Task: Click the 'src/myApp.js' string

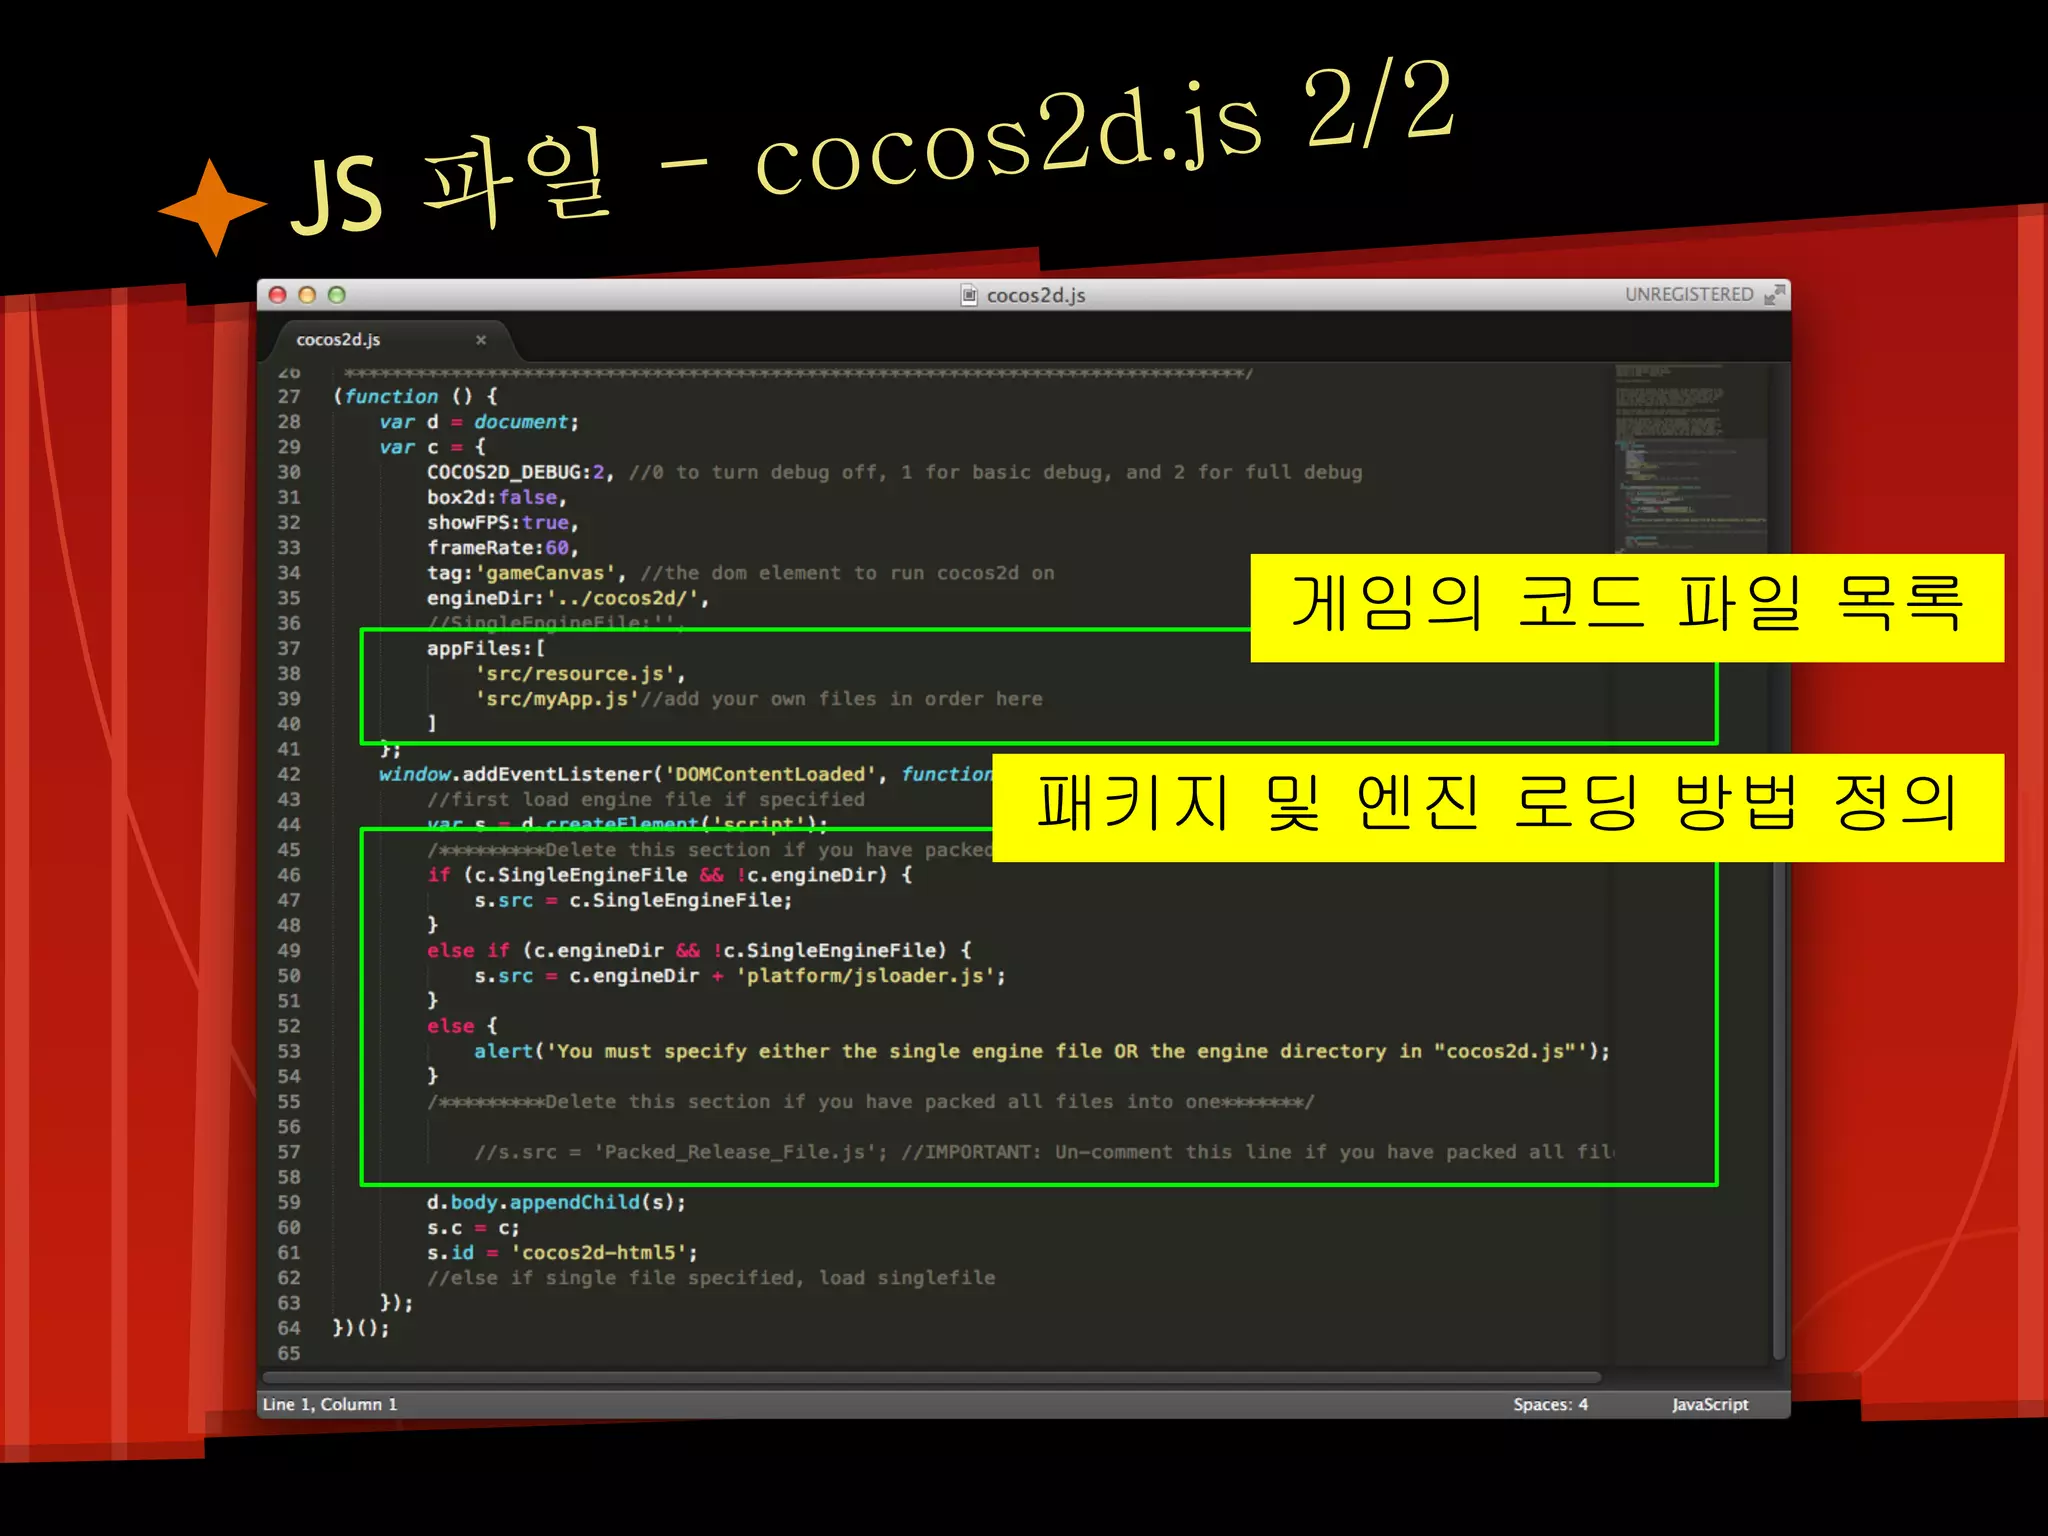Action: tap(556, 699)
